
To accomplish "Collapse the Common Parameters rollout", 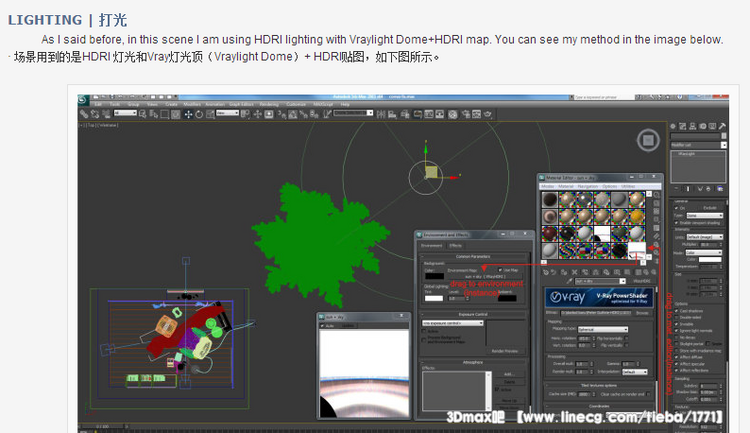I will click(x=474, y=256).
